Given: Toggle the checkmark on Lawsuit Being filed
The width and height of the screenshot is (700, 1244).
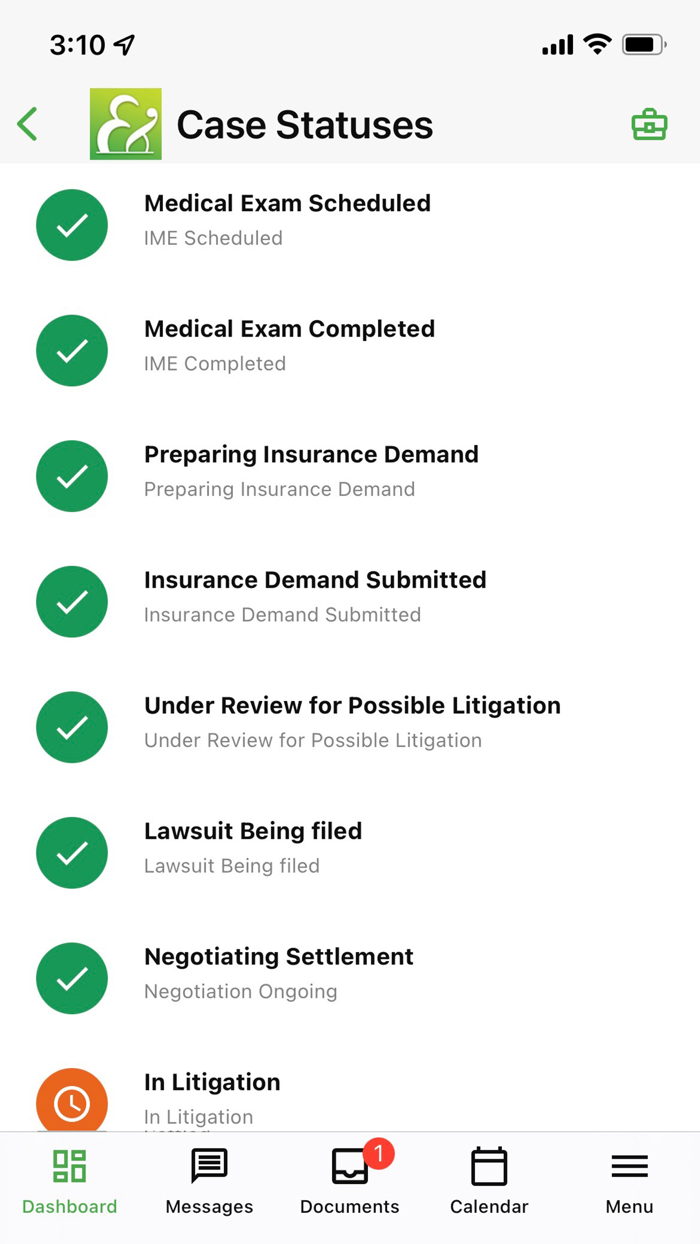Looking at the screenshot, I should pyautogui.click(x=72, y=852).
